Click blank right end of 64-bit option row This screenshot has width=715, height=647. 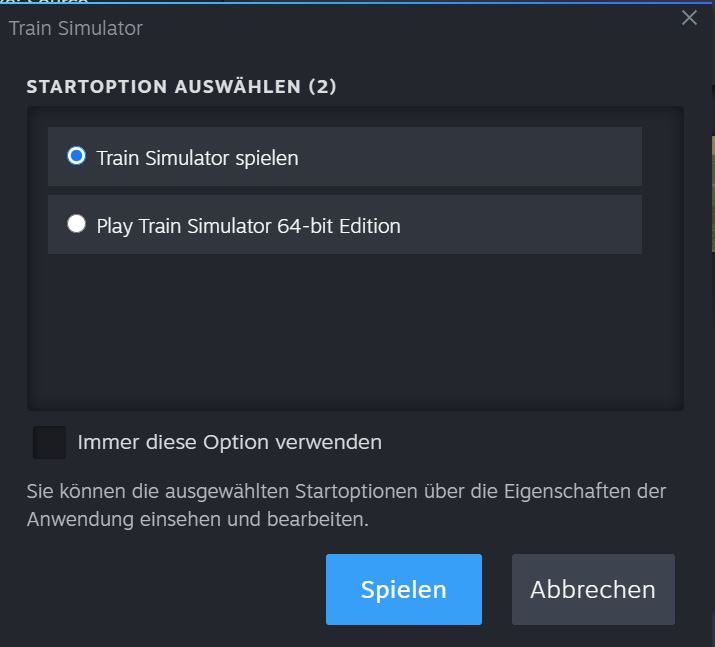[x=560, y=224]
